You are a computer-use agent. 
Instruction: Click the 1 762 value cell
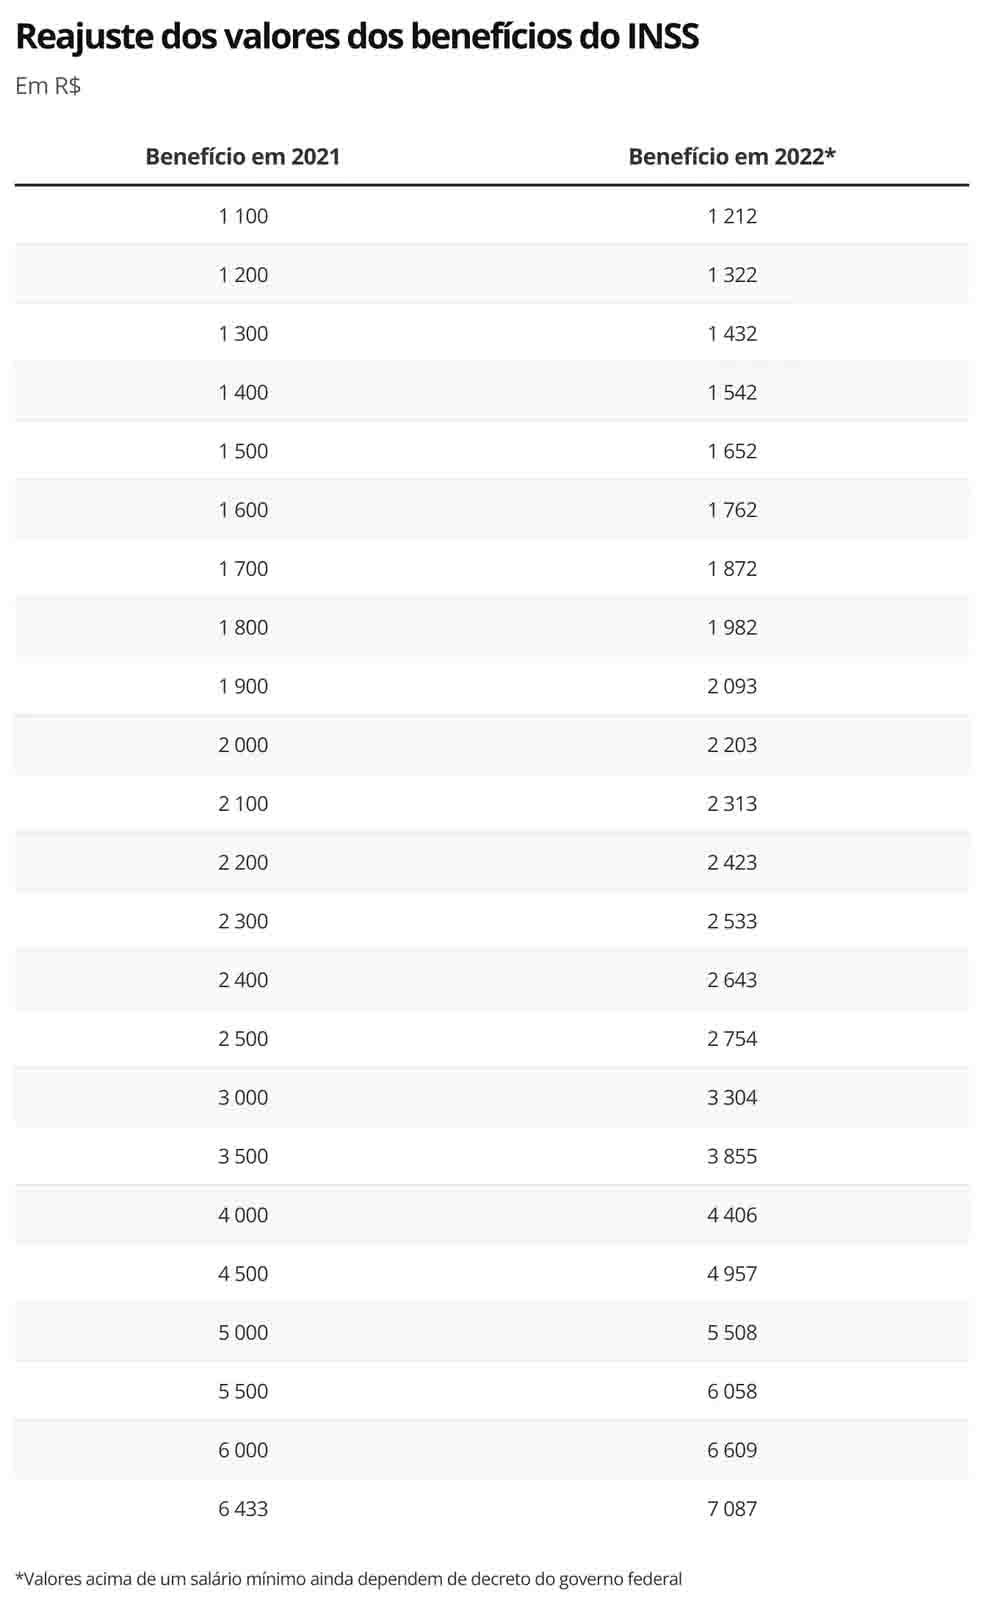click(732, 510)
